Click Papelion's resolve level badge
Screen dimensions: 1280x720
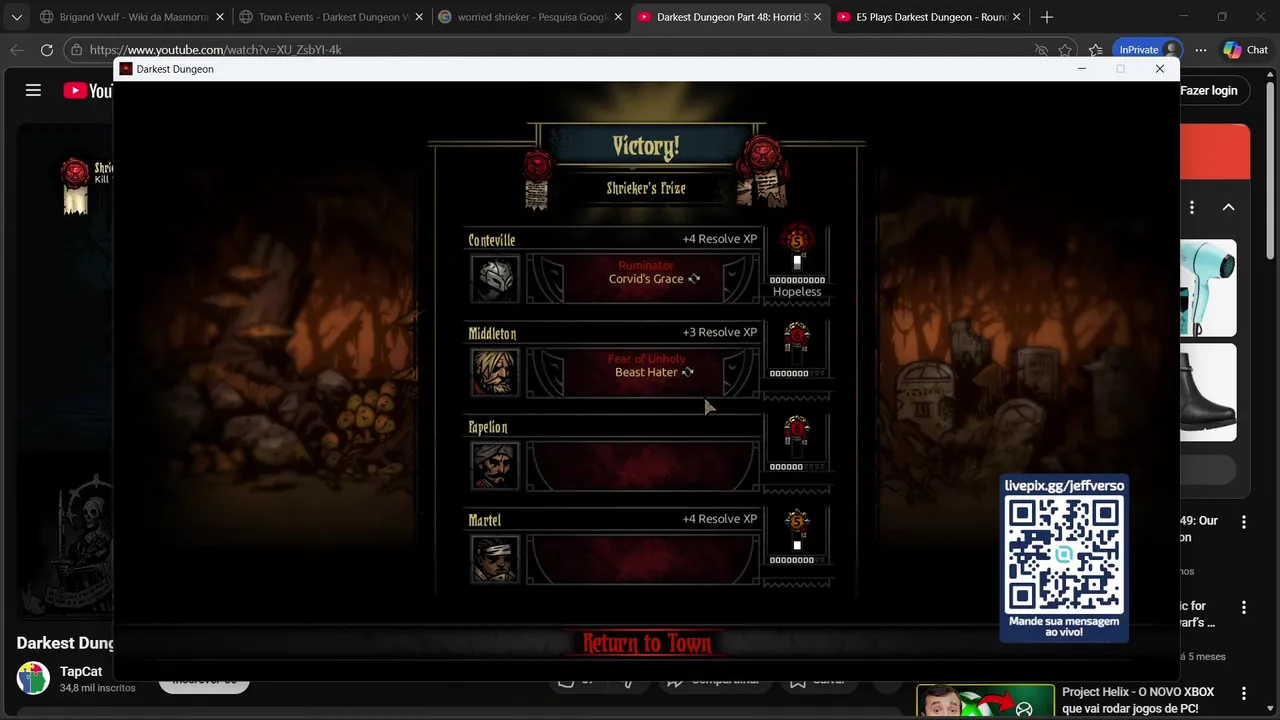pos(797,428)
